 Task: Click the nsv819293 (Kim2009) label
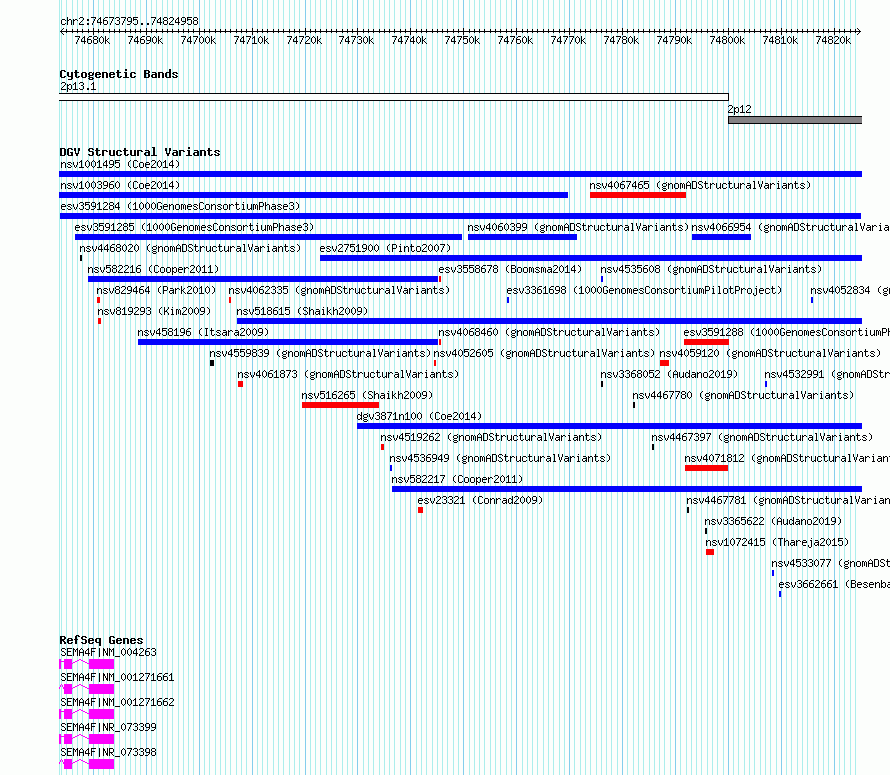tap(154, 312)
